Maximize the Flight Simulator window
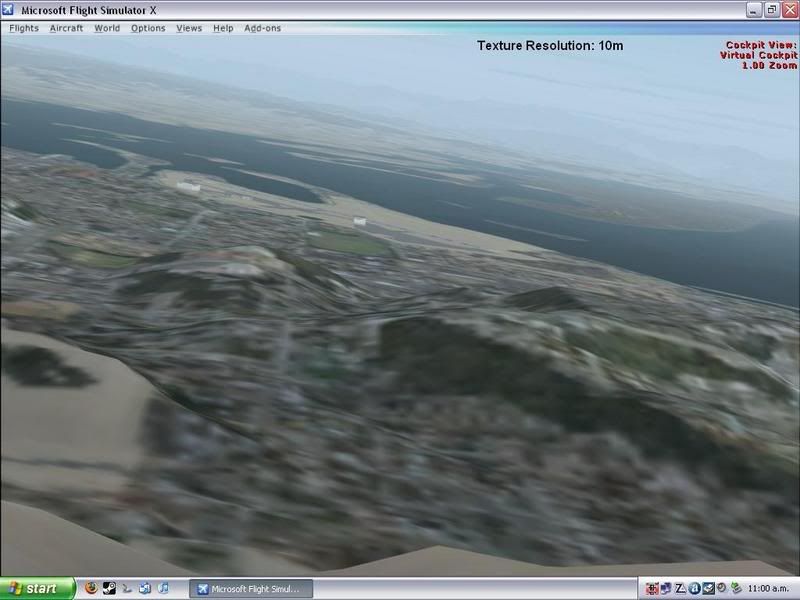 [x=770, y=10]
